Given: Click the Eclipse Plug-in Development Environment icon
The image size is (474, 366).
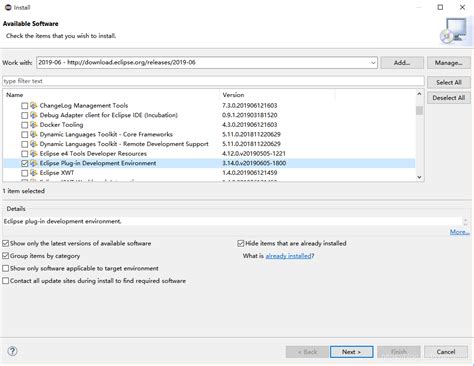Looking at the screenshot, I should click(34, 163).
